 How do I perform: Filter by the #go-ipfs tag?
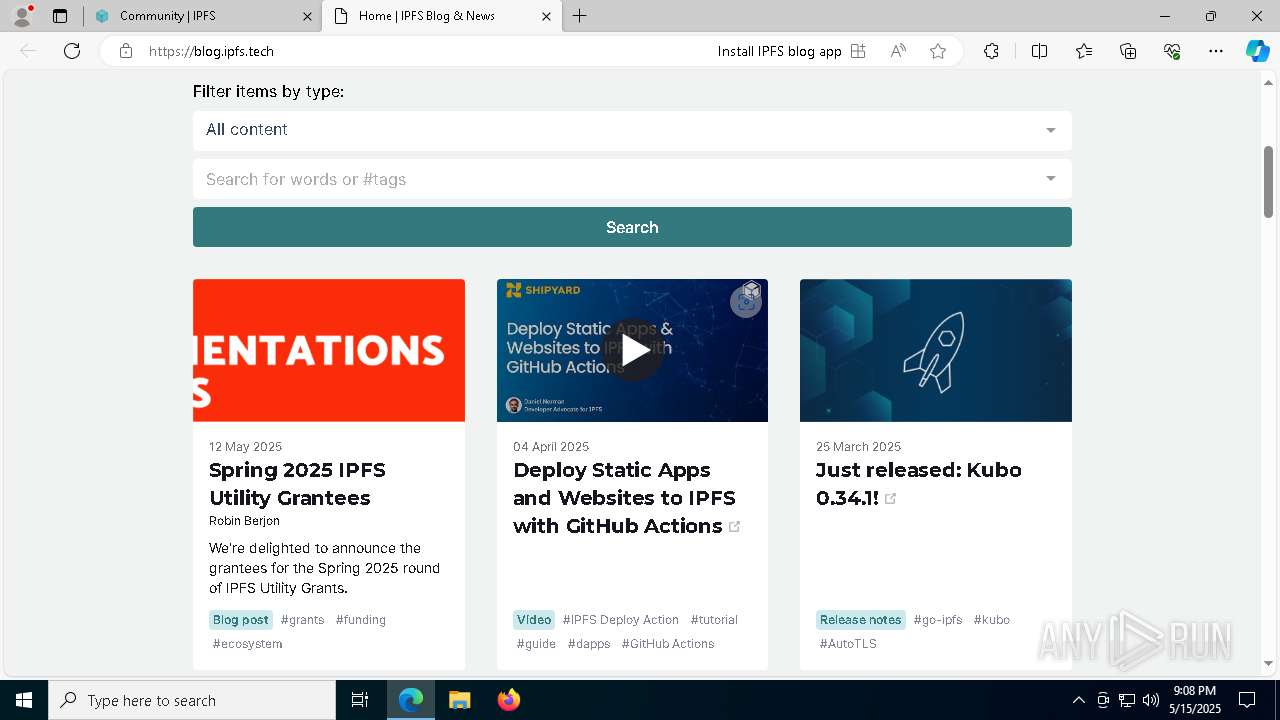coord(938,620)
